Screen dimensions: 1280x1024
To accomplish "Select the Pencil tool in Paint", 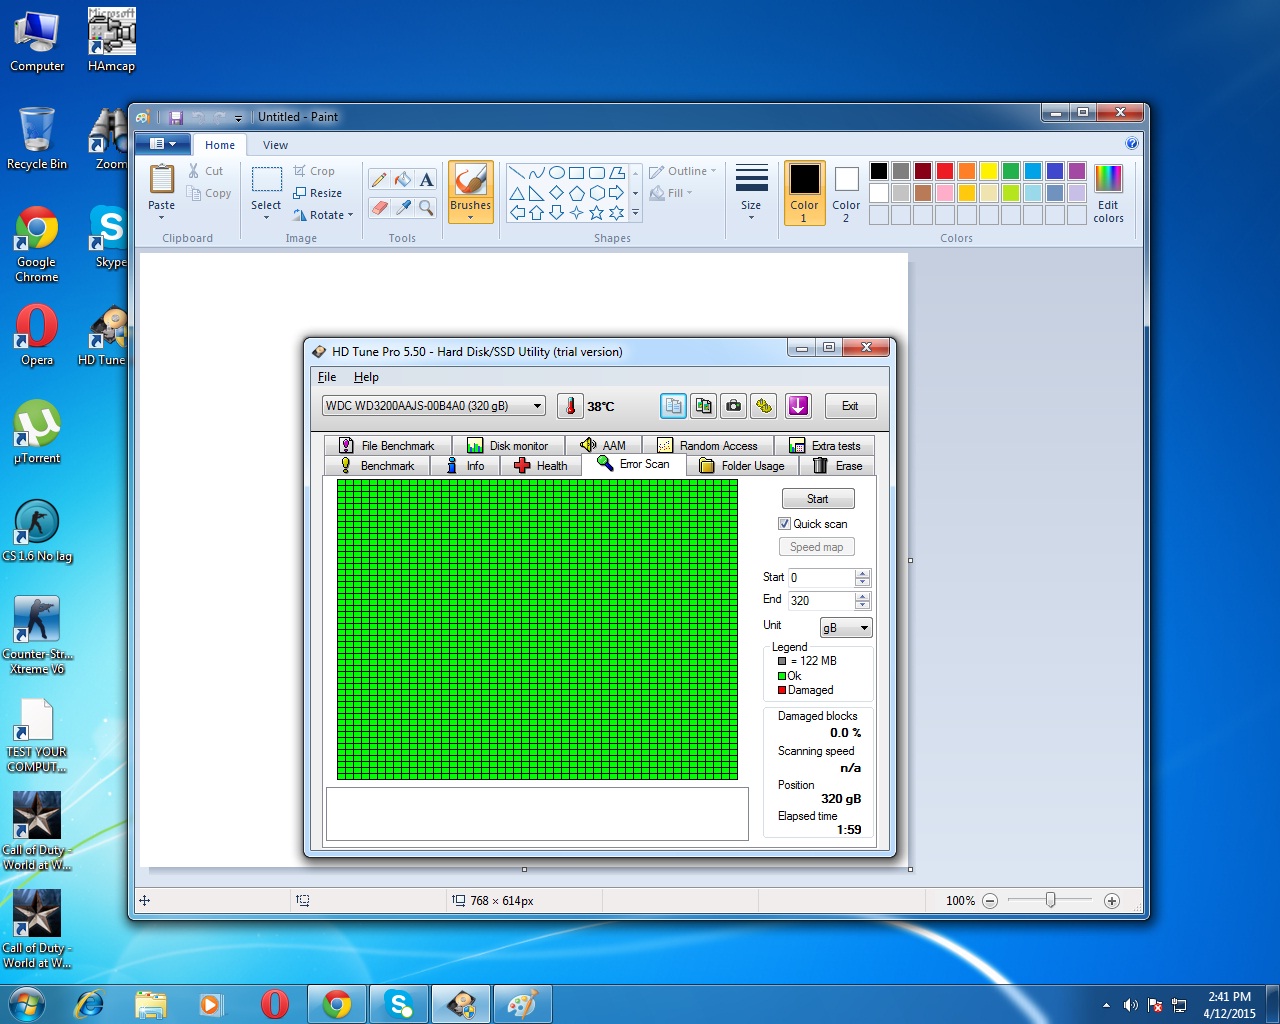I will 379,180.
